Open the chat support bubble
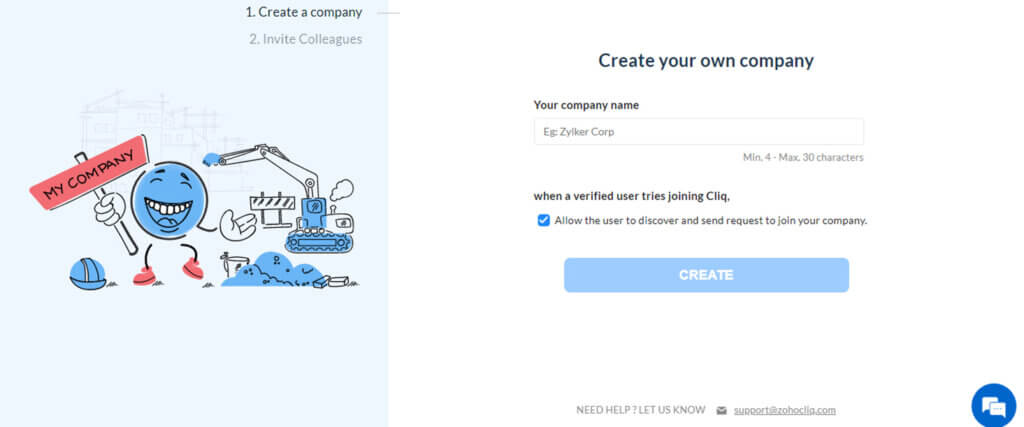The image size is (1024, 427). (x=992, y=405)
